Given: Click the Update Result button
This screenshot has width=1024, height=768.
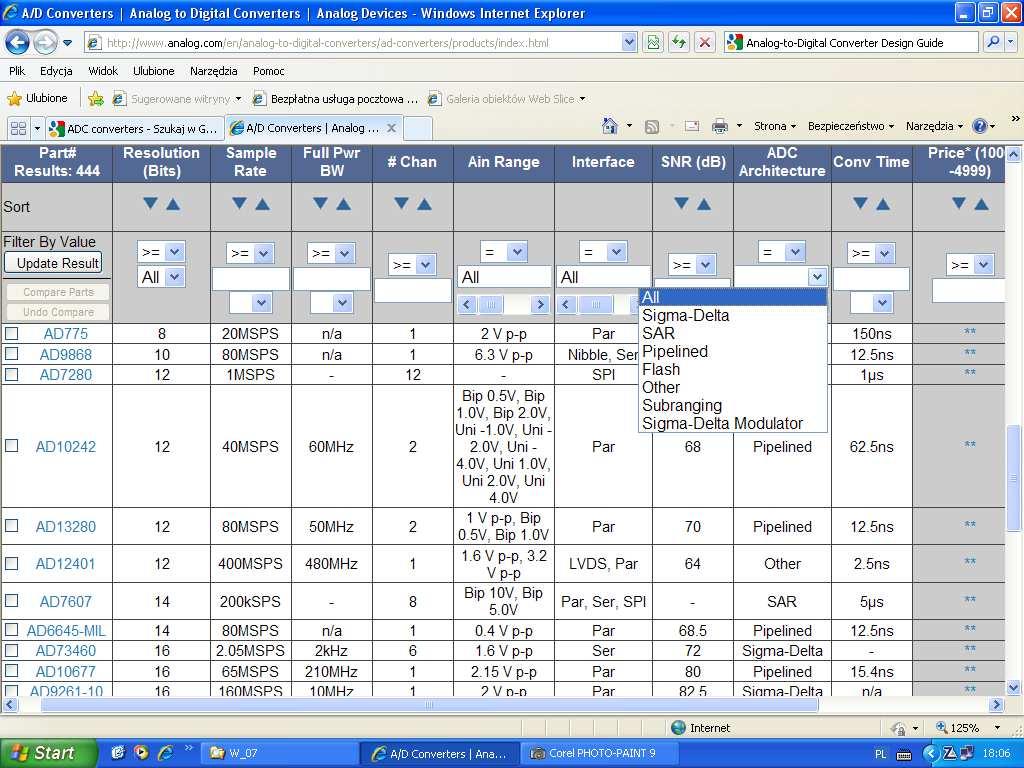Looking at the screenshot, I should (54, 263).
